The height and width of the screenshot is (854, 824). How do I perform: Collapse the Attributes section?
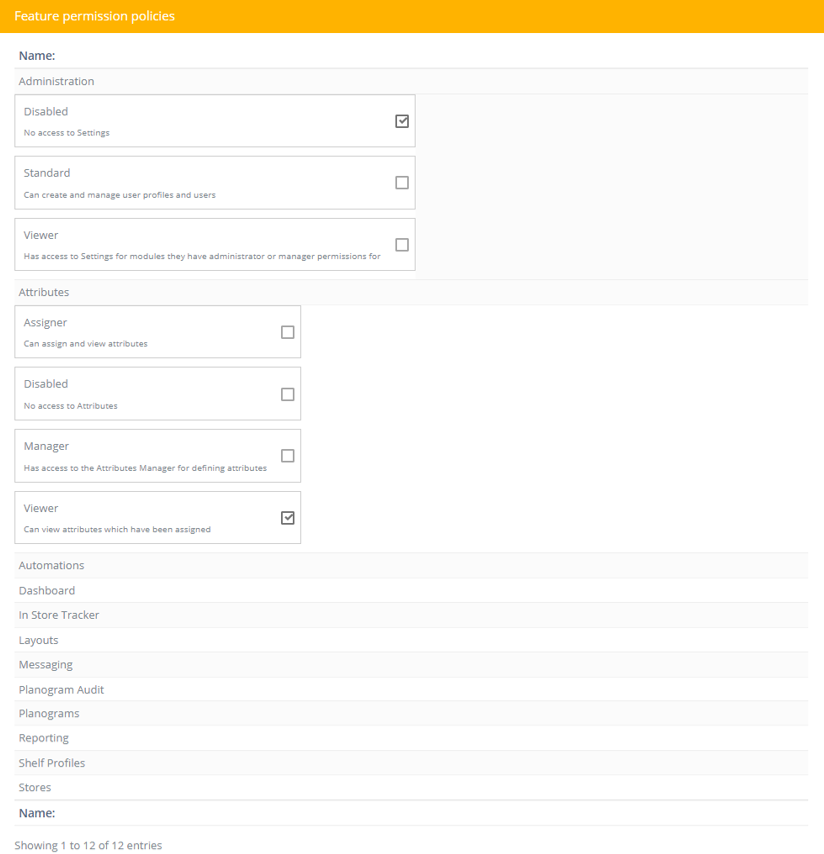tap(411, 292)
